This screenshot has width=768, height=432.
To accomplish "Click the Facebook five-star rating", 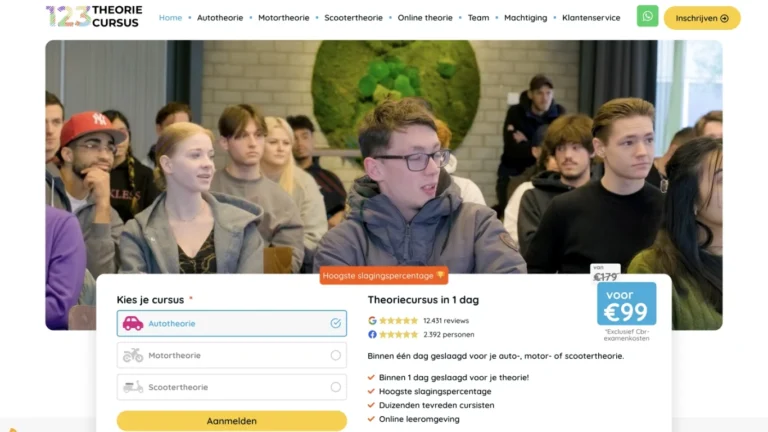I will point(398,335).
